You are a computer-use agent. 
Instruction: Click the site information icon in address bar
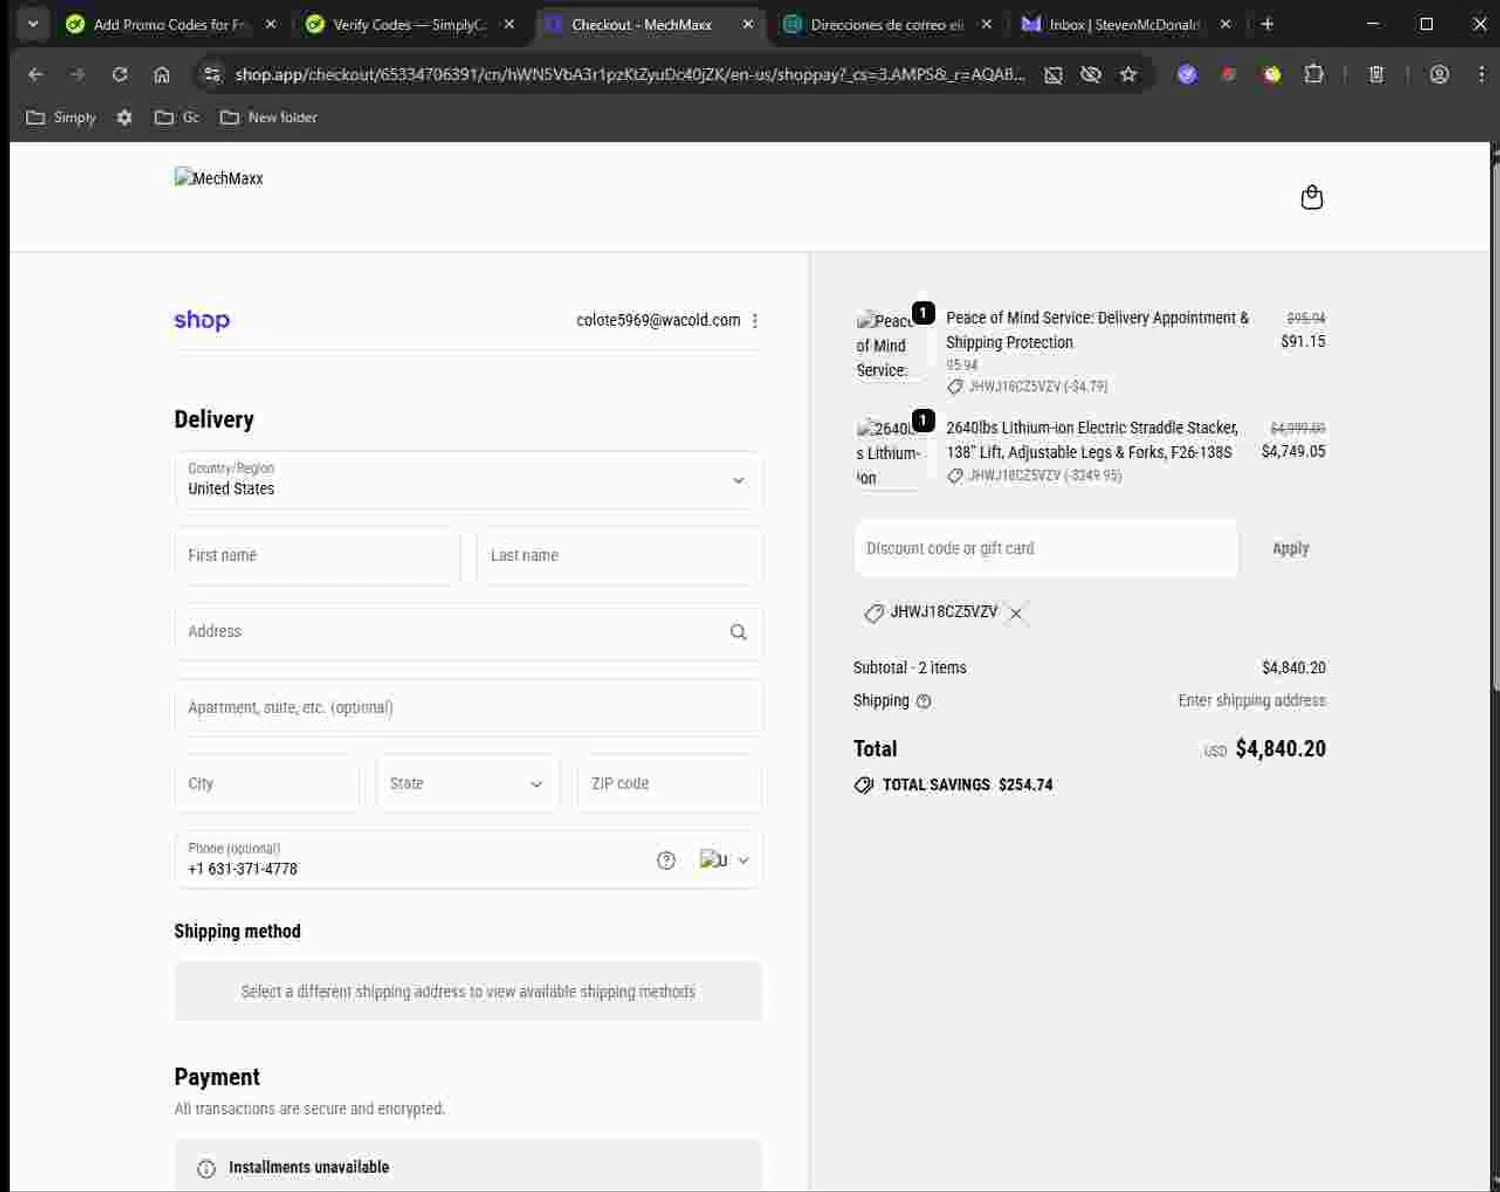pos(211,74)
